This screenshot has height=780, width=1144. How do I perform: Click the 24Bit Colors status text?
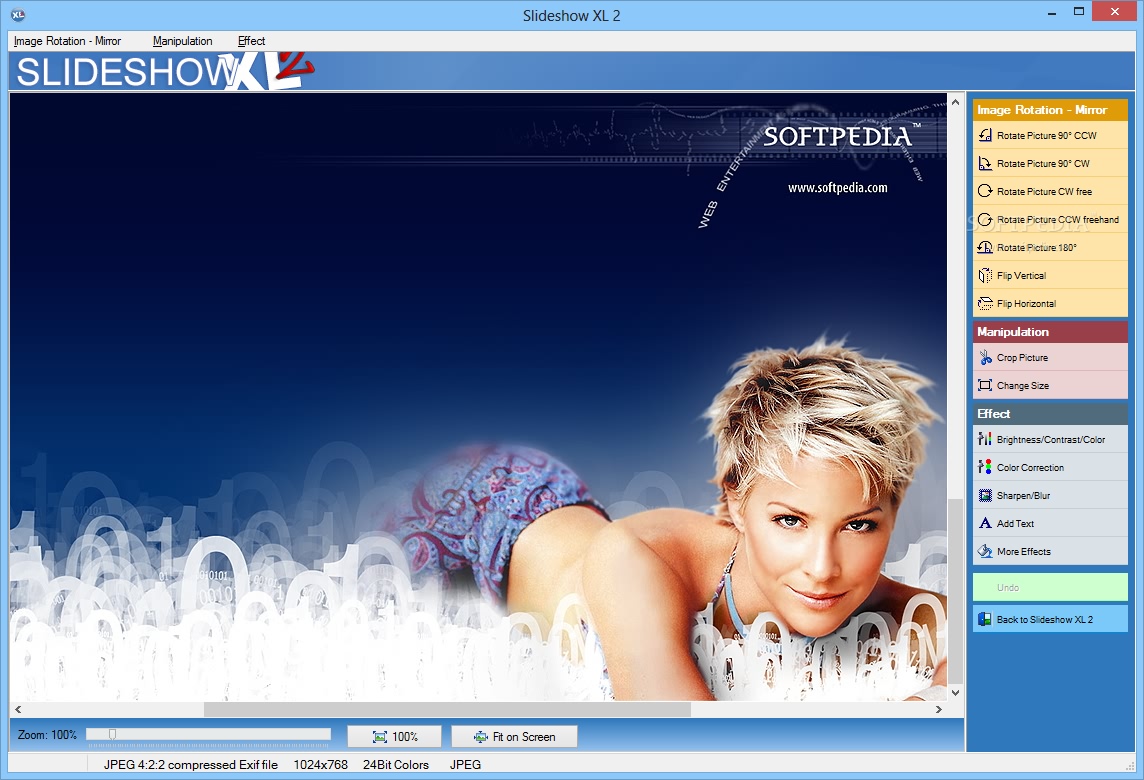click(x=395, y=765)
